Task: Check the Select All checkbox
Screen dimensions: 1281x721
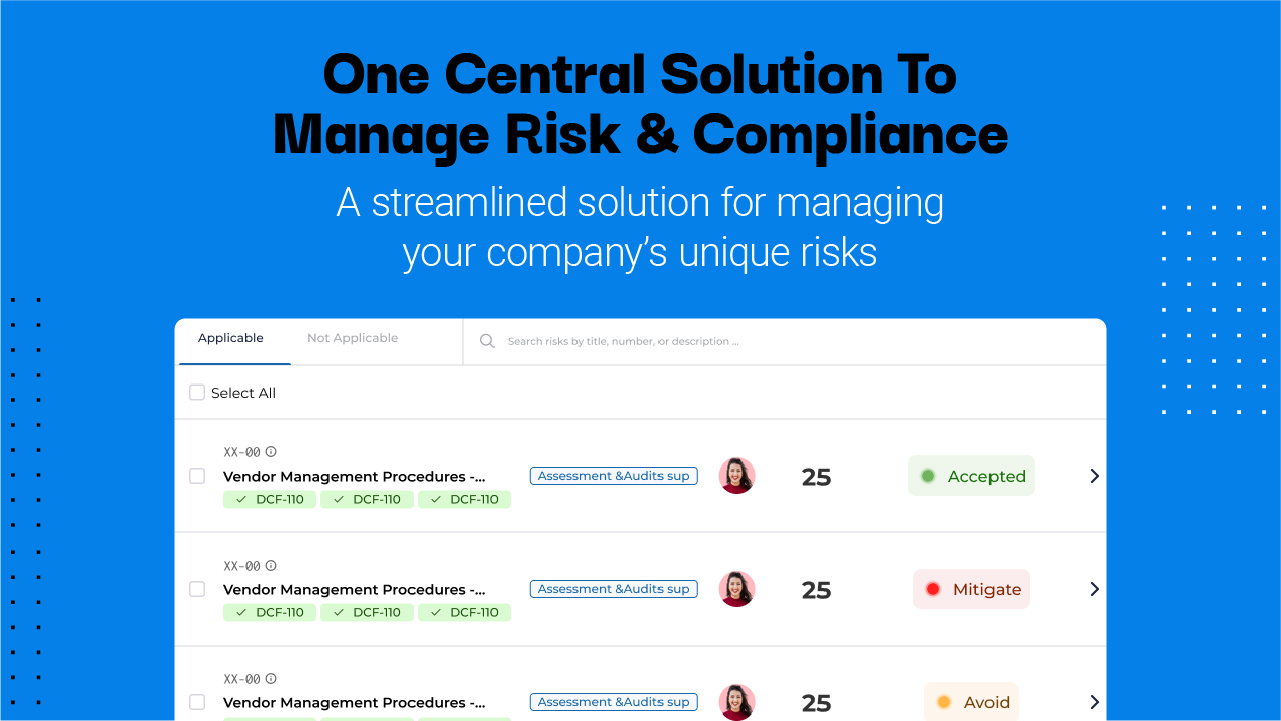Action: point(197,393)
